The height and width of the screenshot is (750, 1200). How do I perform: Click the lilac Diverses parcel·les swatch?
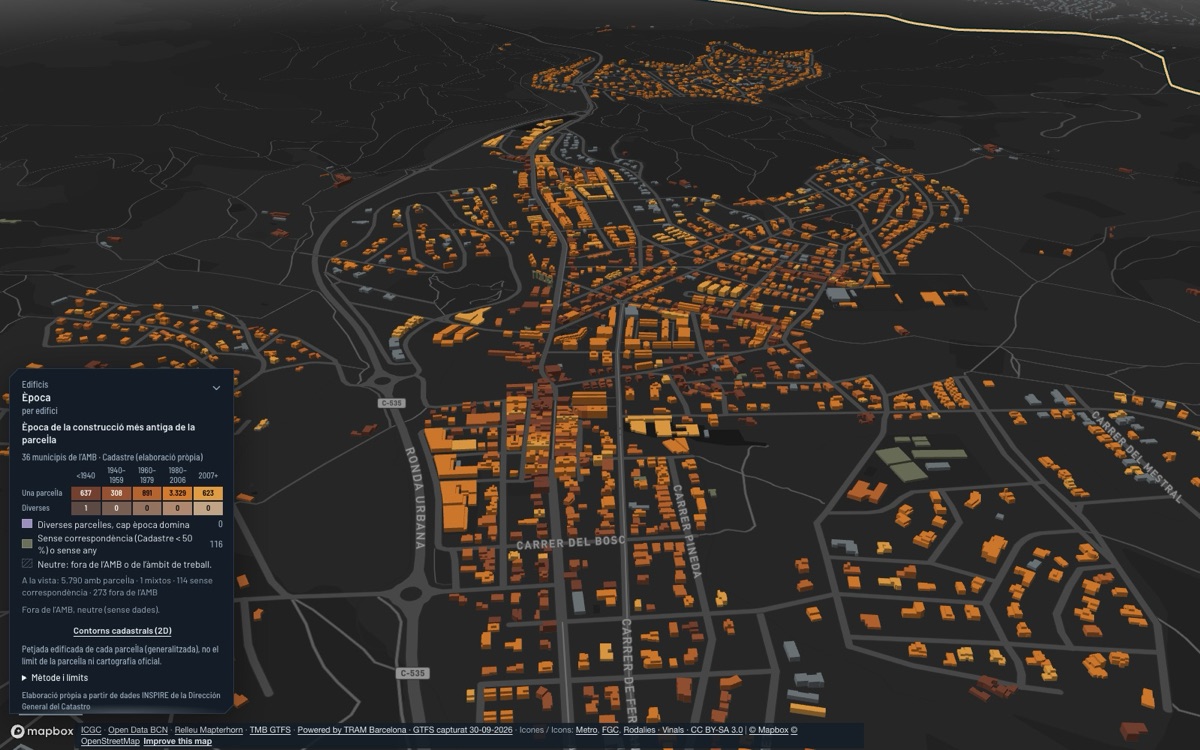pyautogui.click(x=27, y=524)
